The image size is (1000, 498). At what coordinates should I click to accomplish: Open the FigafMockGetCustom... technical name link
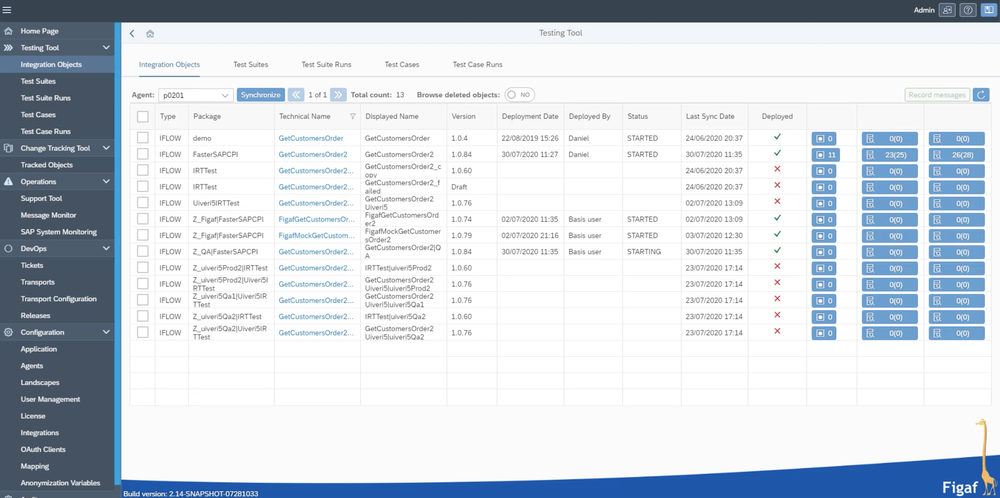(x=316, y=235)
